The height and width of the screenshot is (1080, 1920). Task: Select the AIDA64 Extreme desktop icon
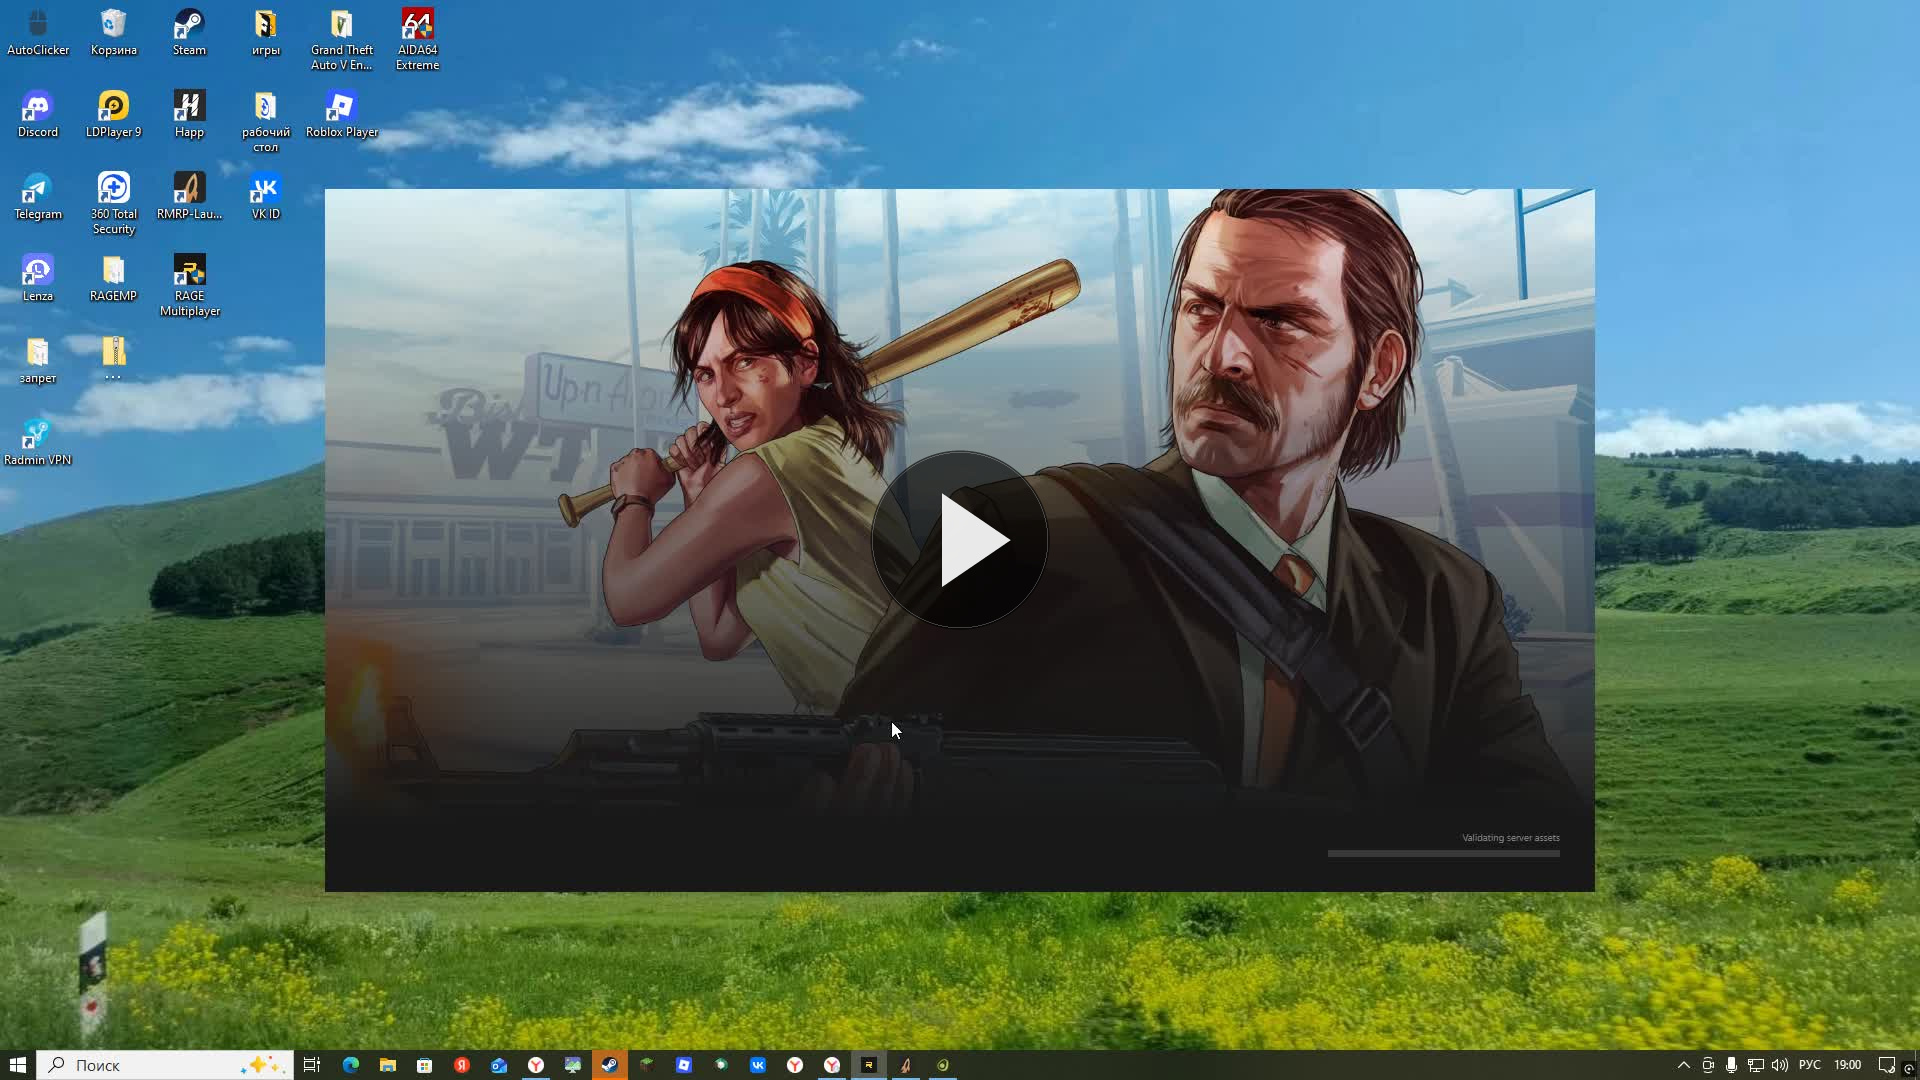(x=417, y=40)
